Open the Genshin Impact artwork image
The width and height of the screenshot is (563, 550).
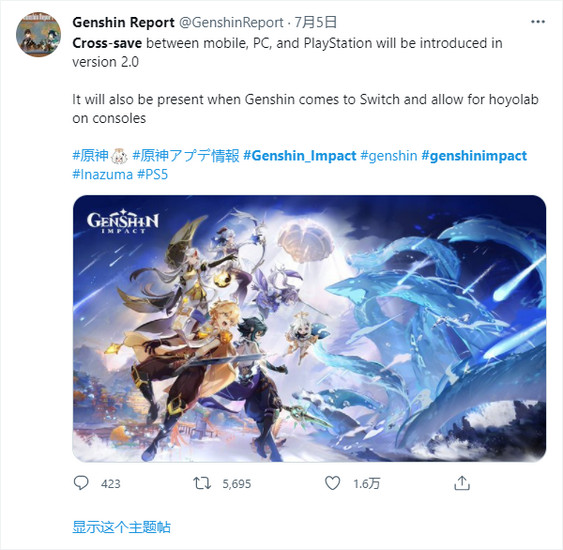coord(309,328)
